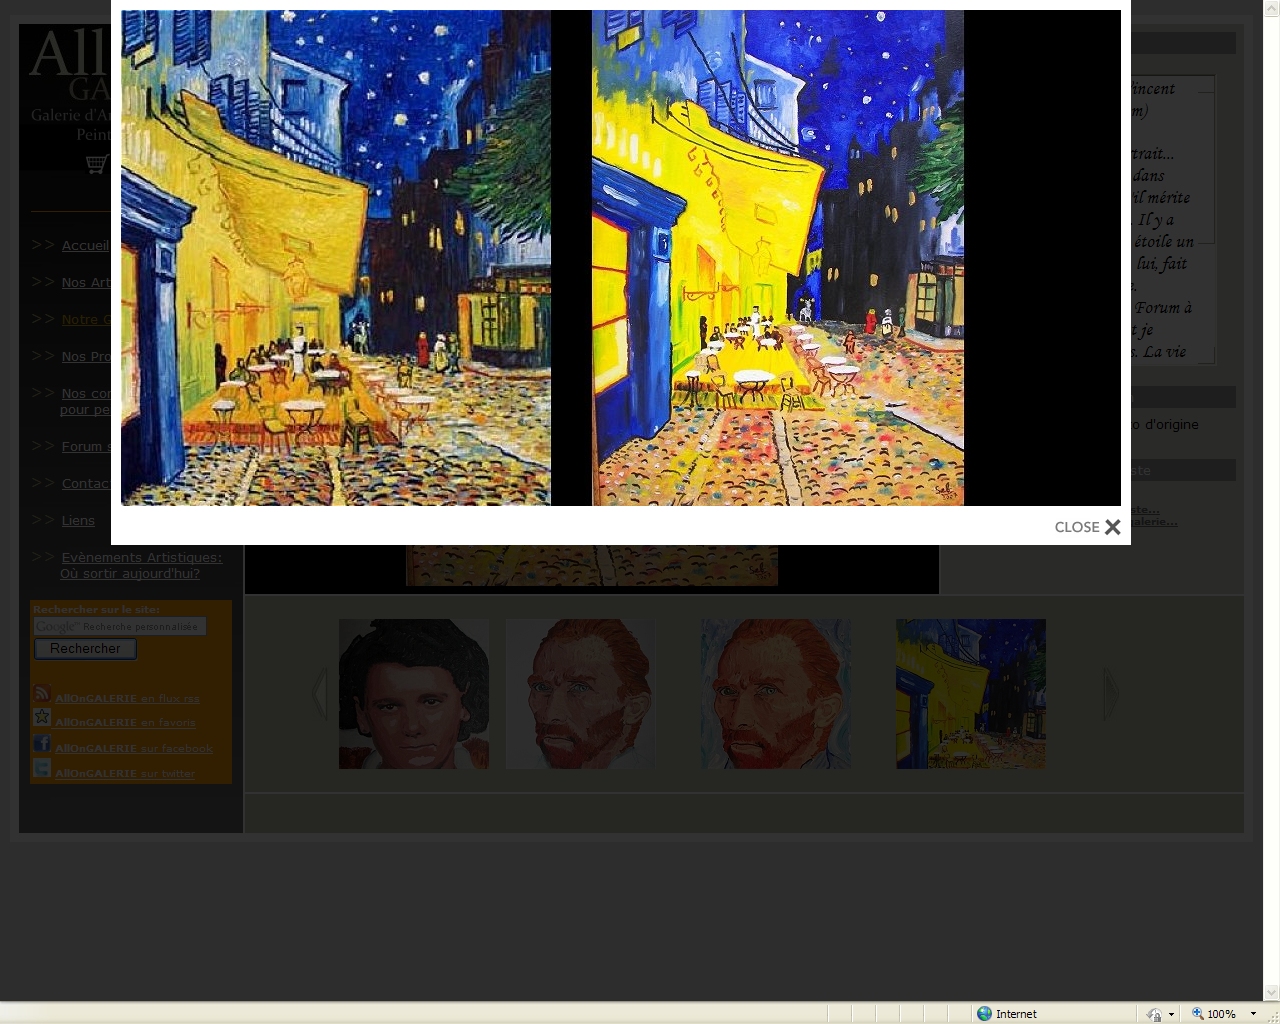Go to previous thumbnails with left arrow
Screen dimensions: 1280x1024
[x=320, y=694]
